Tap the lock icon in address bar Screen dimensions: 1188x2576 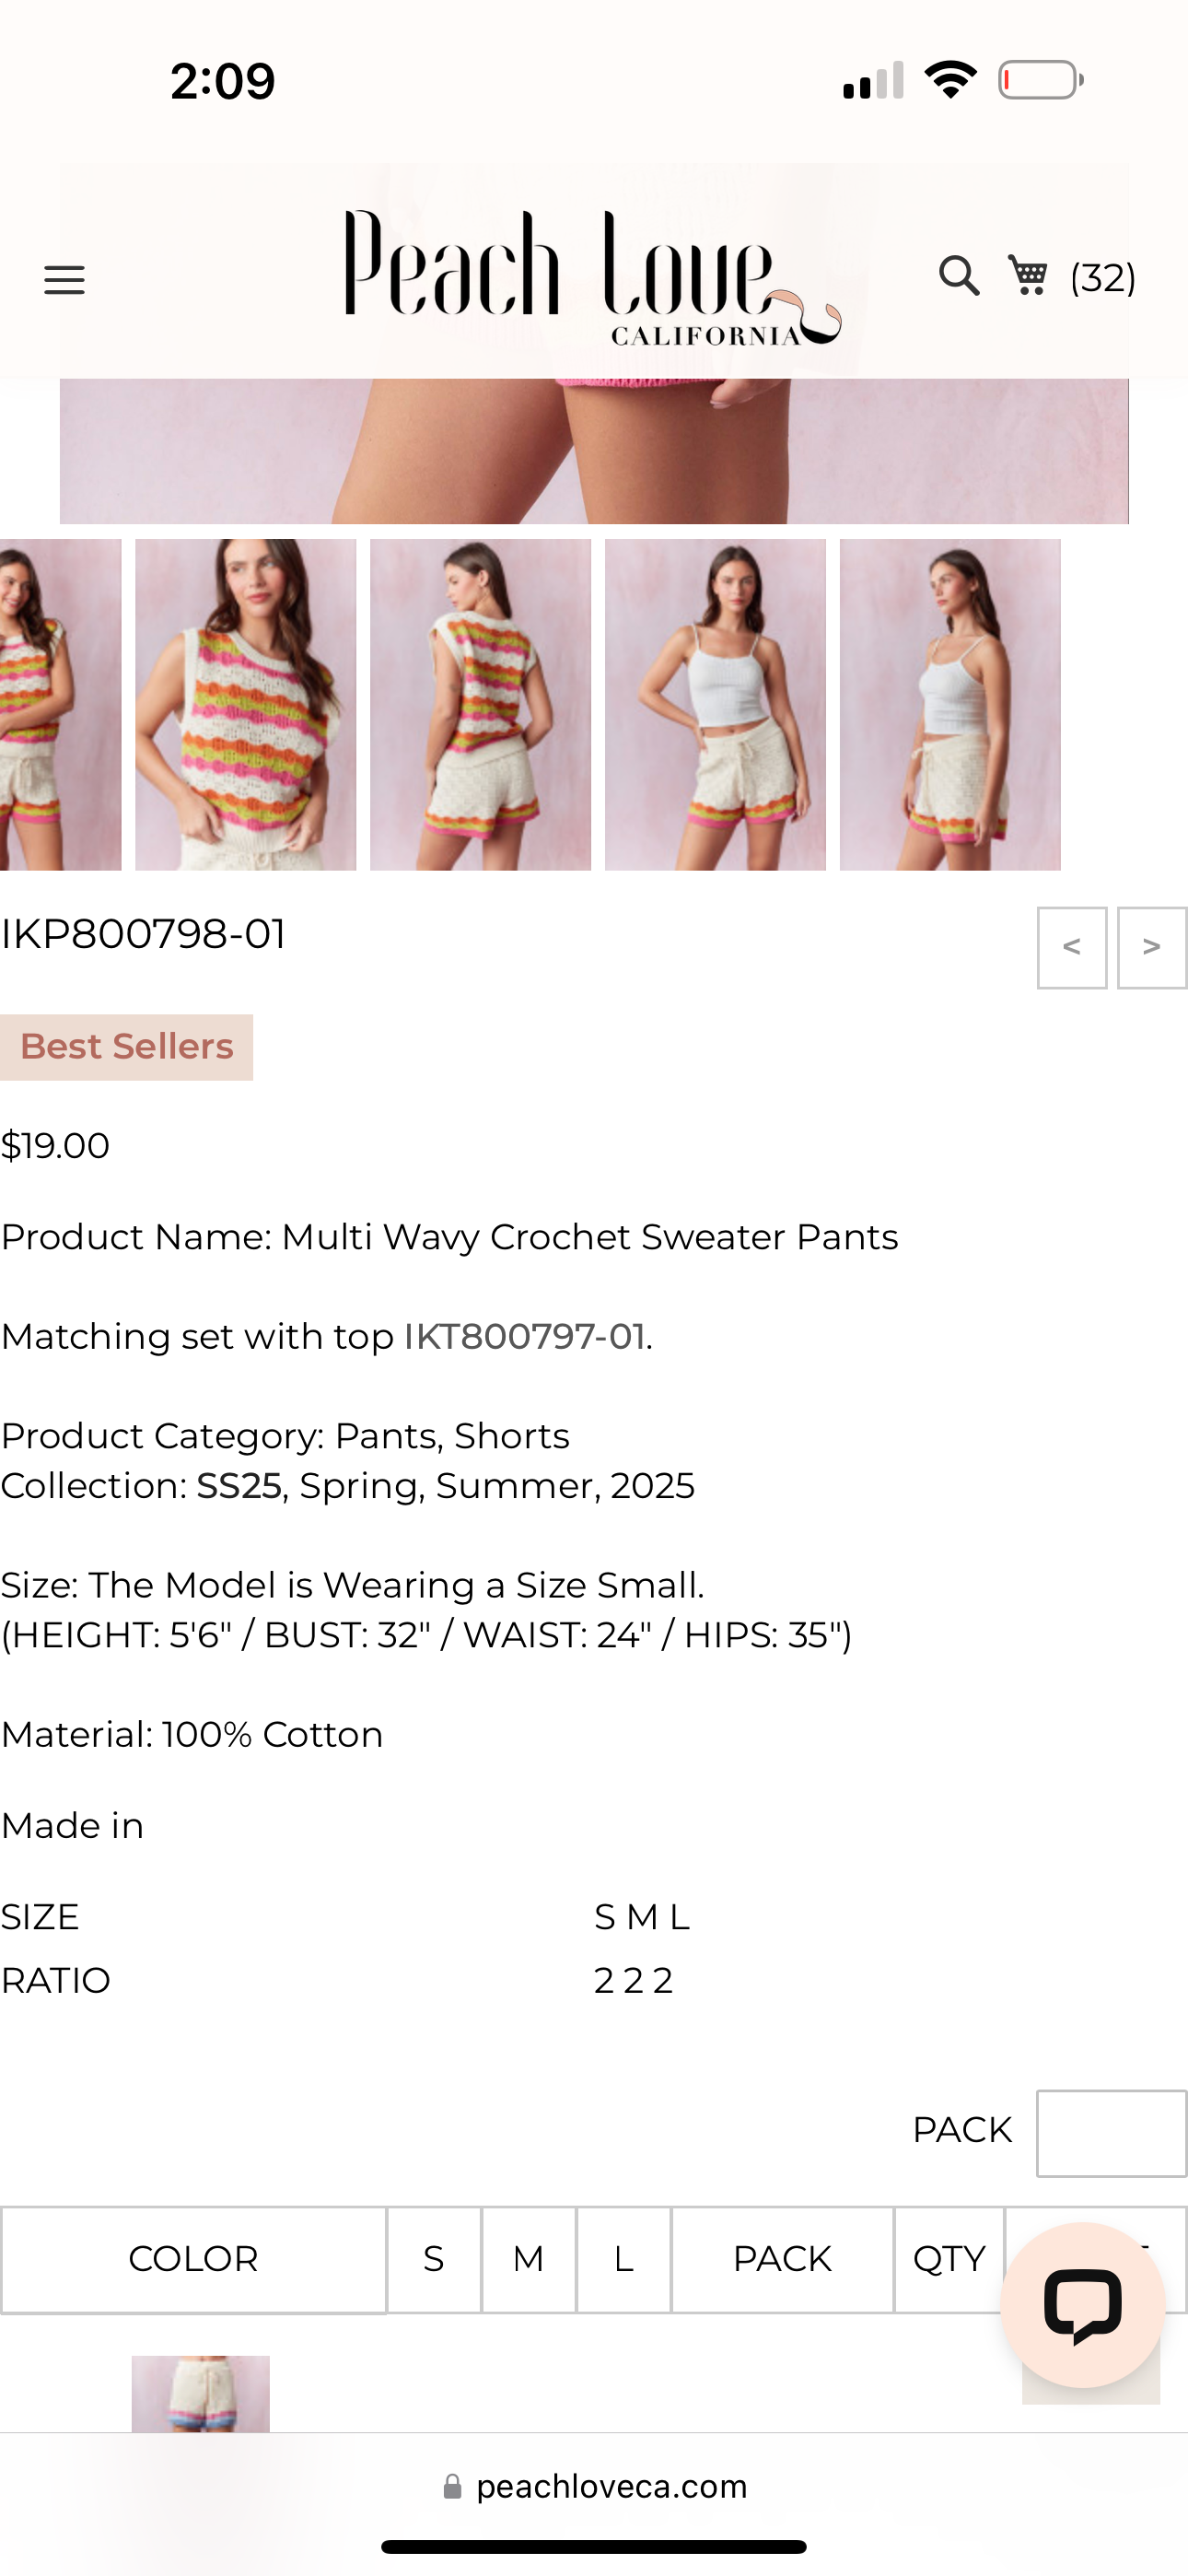pos(453,2486)
